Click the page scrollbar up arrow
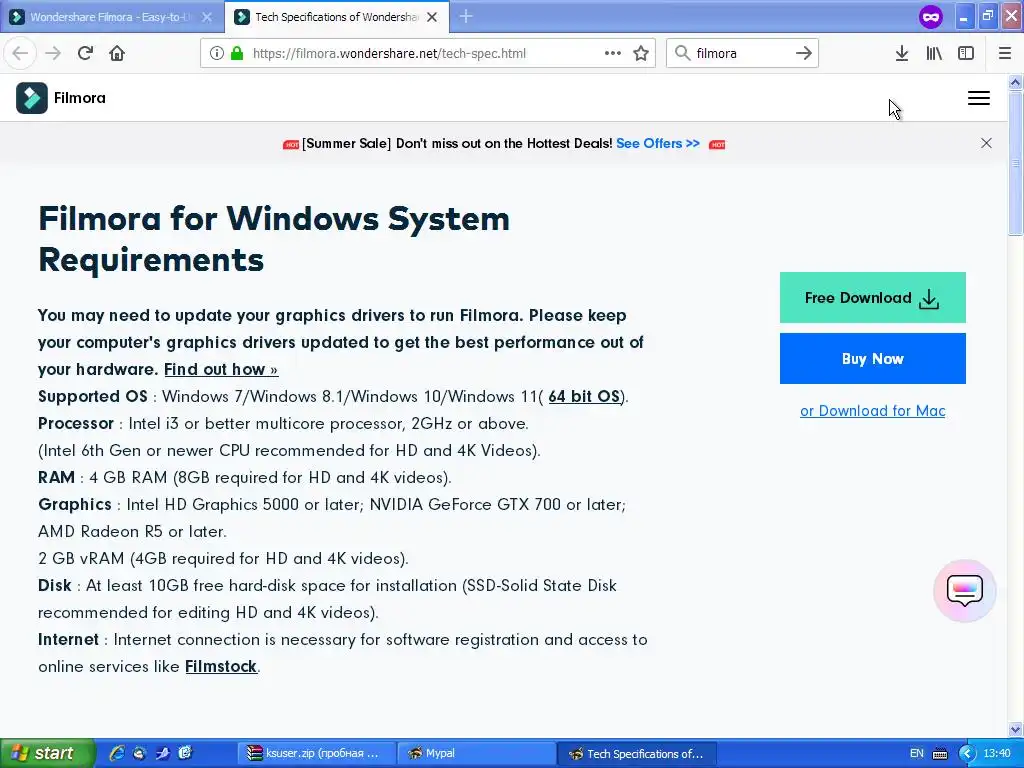This screenshot has height=768, width=1024. (x=1015, y=82)
